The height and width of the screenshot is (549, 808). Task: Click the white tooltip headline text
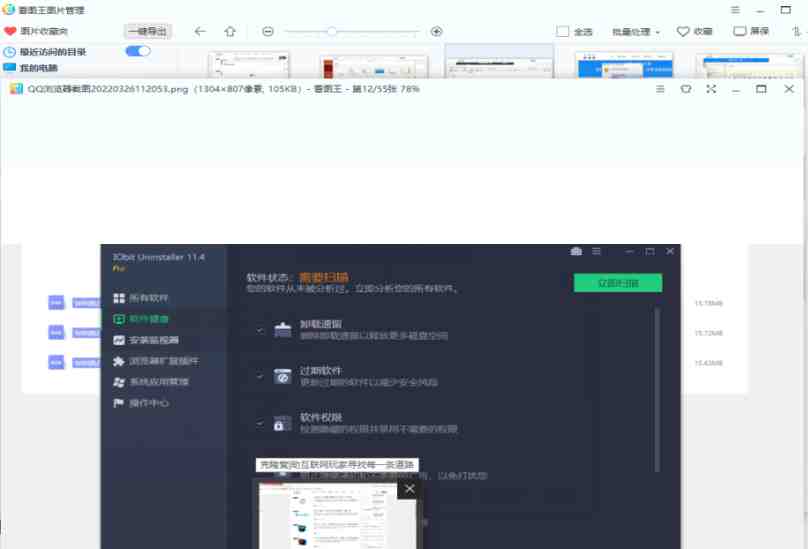tap(337, 464)
